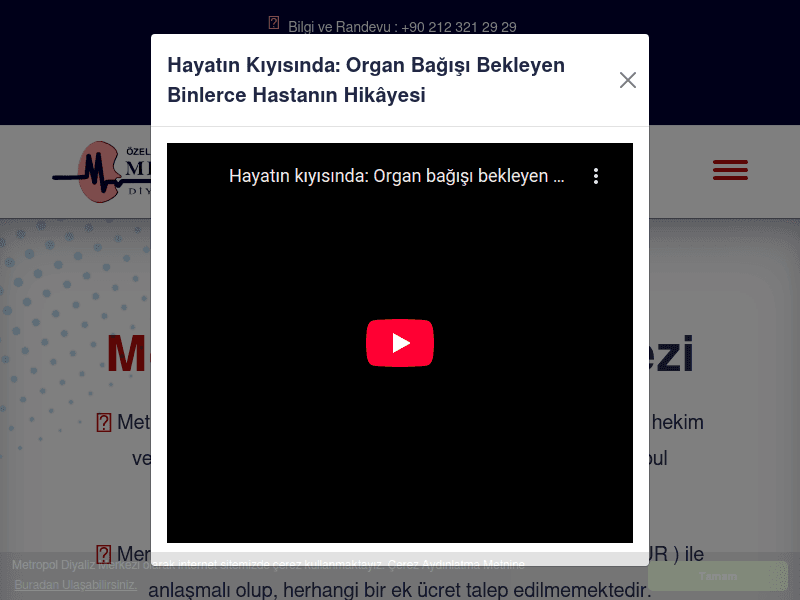The image size is (800, 600).
Task: Dismiss the video popup with the X
Action: (628, 80)
